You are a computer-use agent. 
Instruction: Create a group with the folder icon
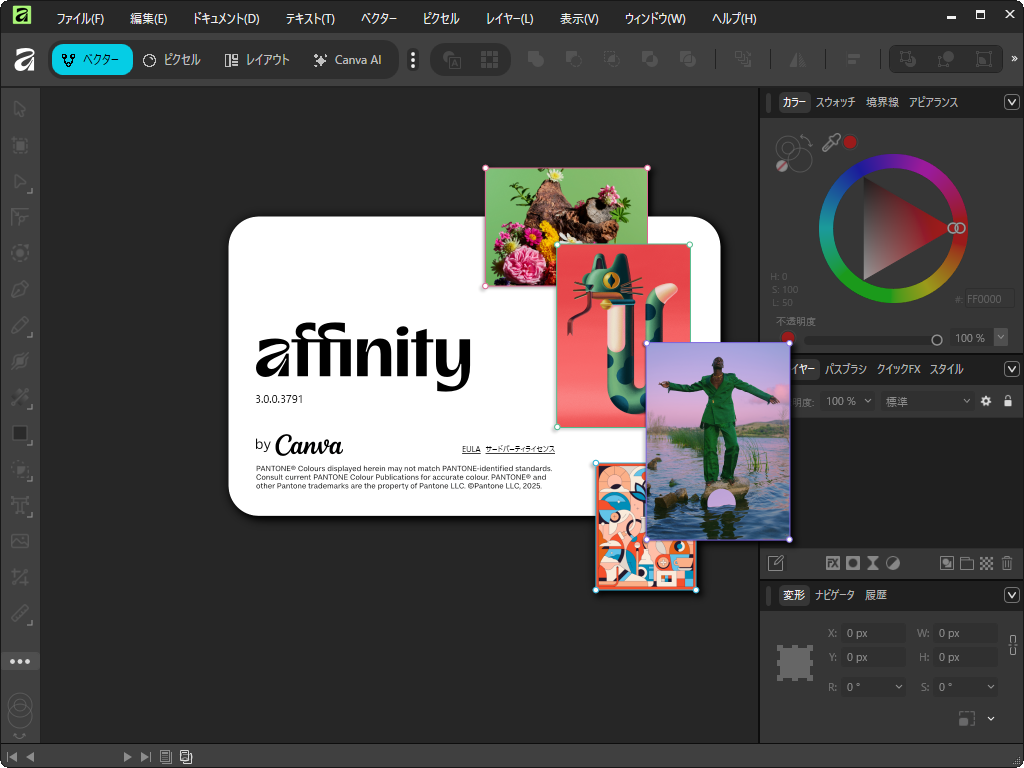[x=966, y=563]
